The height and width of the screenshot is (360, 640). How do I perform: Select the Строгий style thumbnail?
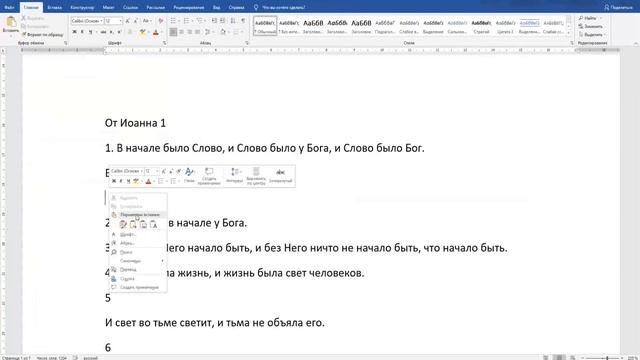point(481,26)
